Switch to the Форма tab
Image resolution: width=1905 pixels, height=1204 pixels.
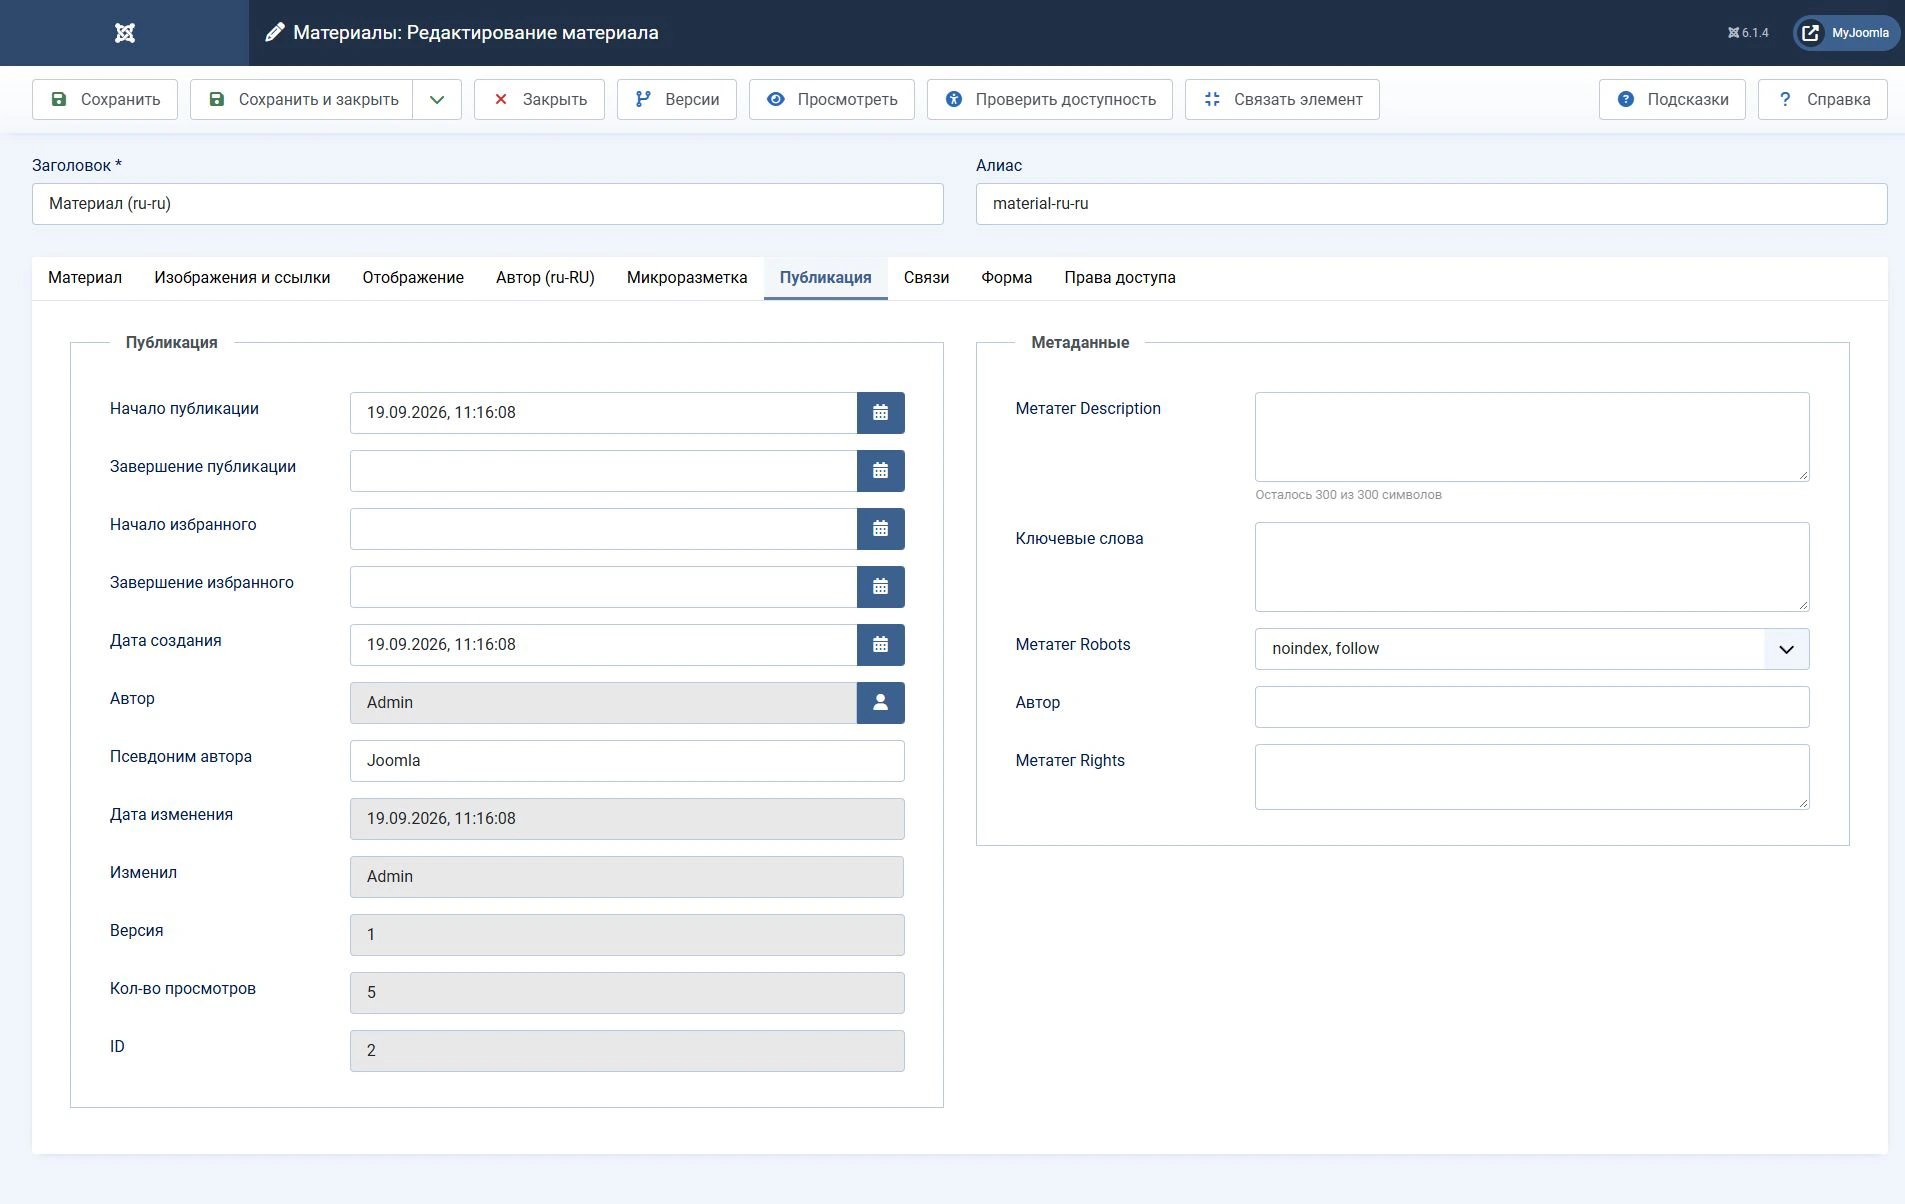click(x=1007, y=278)
